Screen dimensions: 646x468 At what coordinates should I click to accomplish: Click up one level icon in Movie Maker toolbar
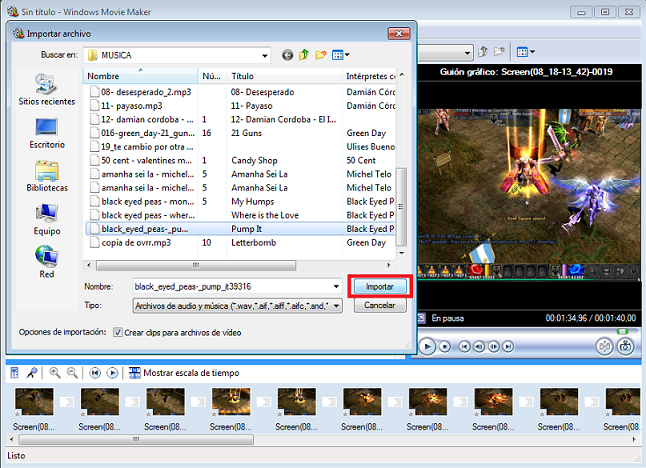click(x=483, y=52)
